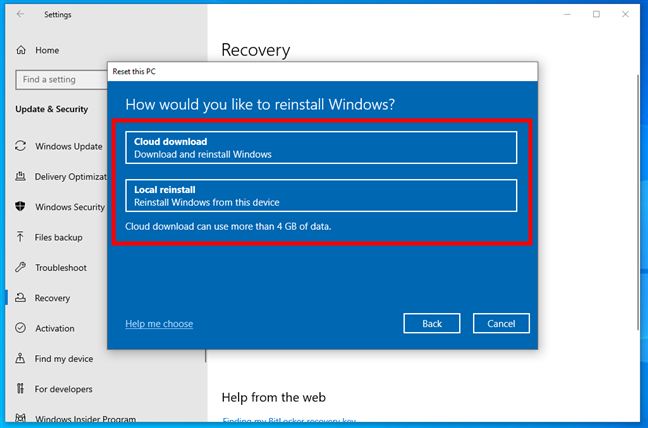The height and width of the screenshot is (428, 648).
Task: Click the Delivery Optimization icon
Action: [20, 176]
